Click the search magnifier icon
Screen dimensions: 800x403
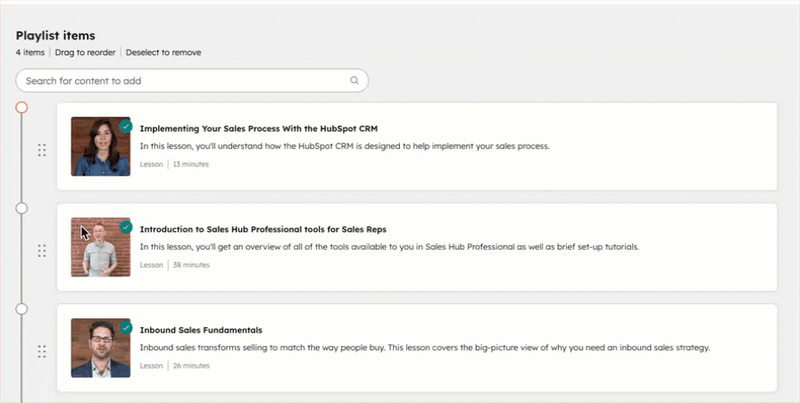point(354,80)
